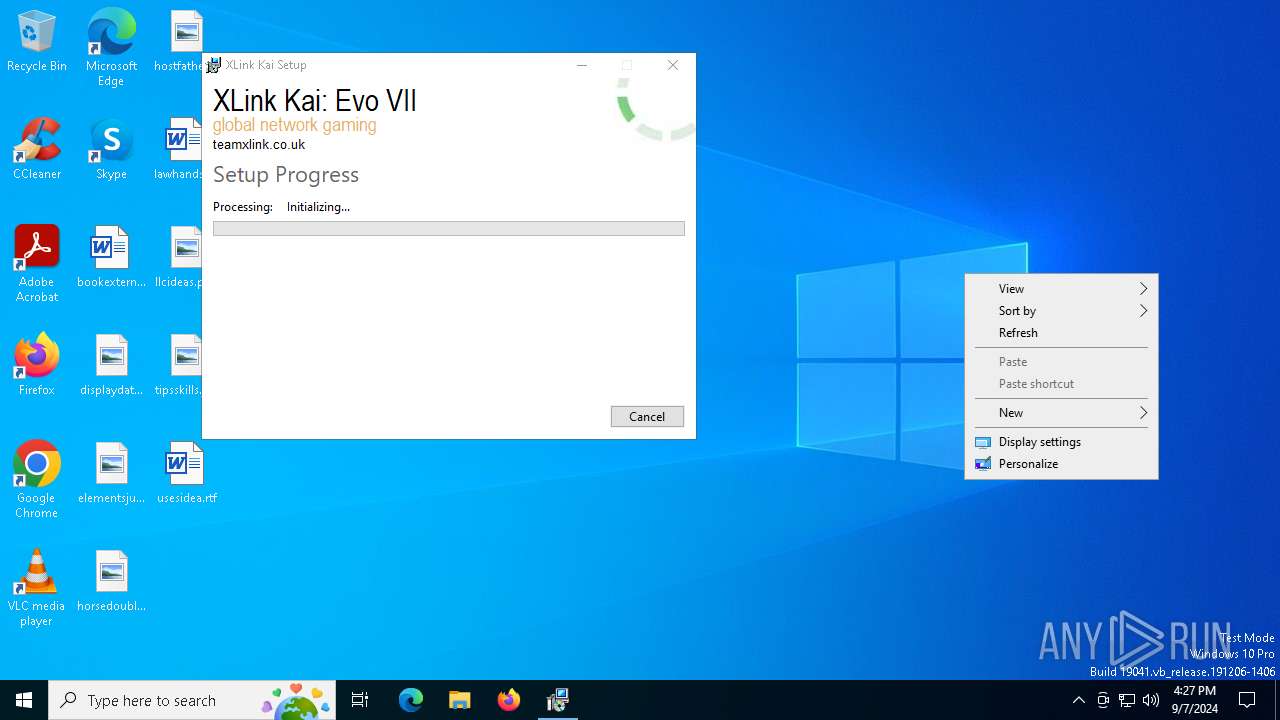This screenshot has height=720, width=1280.
Task: Expand the View submenu in context menu
Action: click(x=1061, y=289)
